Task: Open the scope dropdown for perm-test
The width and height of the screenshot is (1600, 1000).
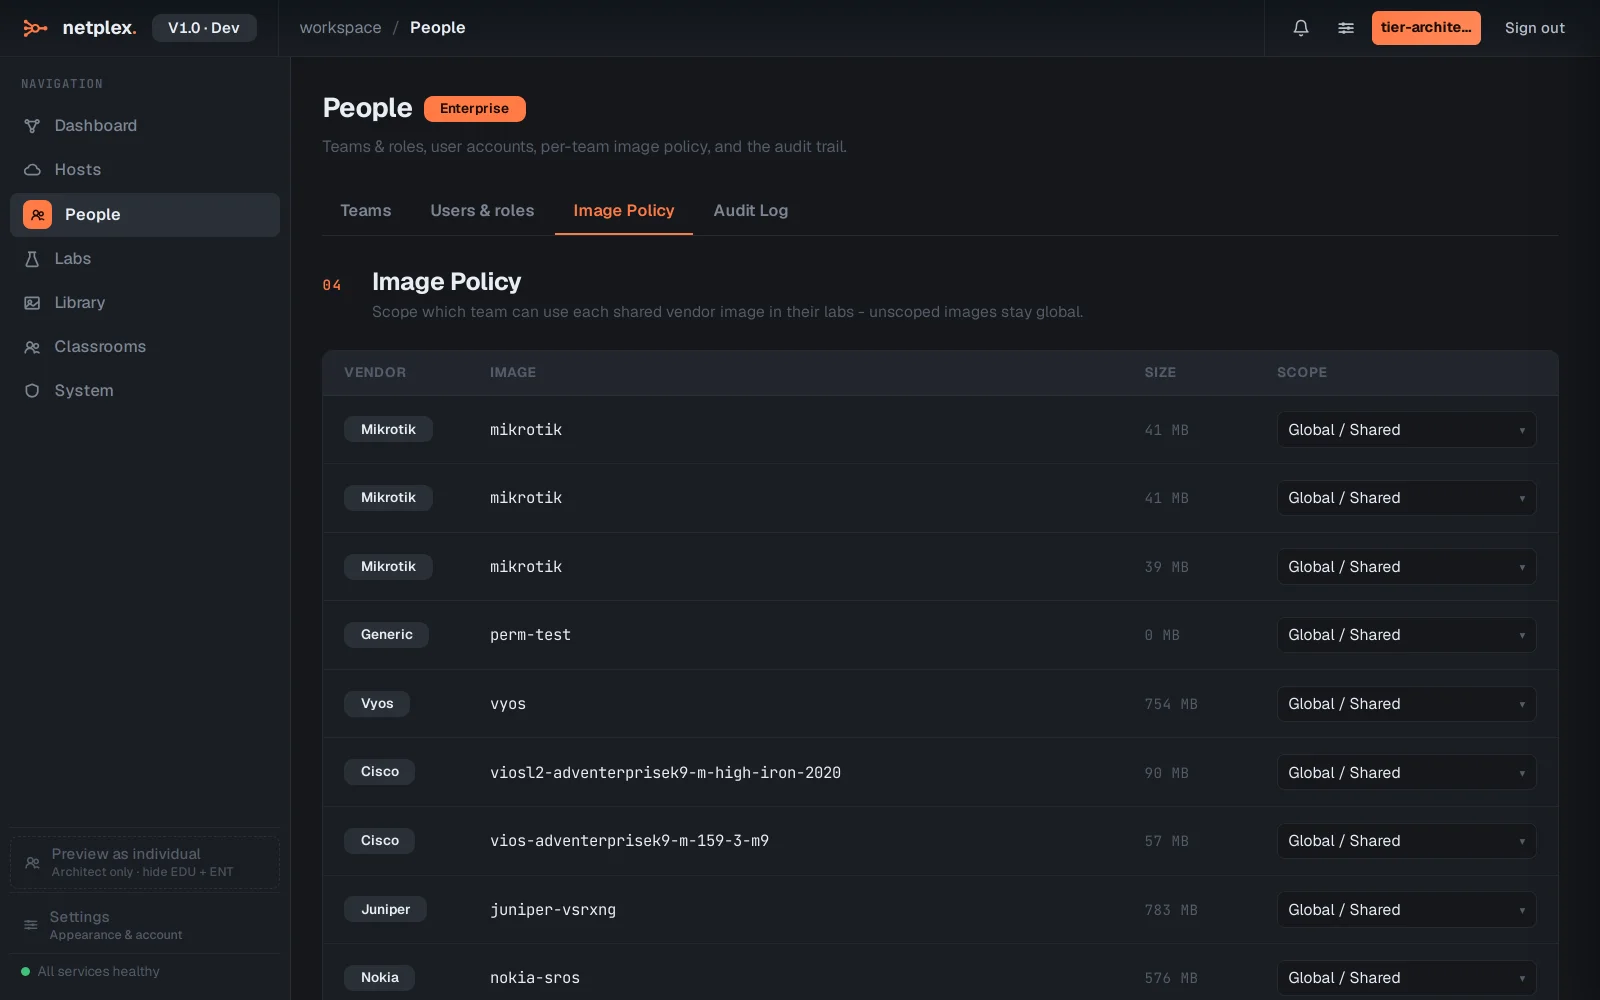Action: (x=1406, y=635)
